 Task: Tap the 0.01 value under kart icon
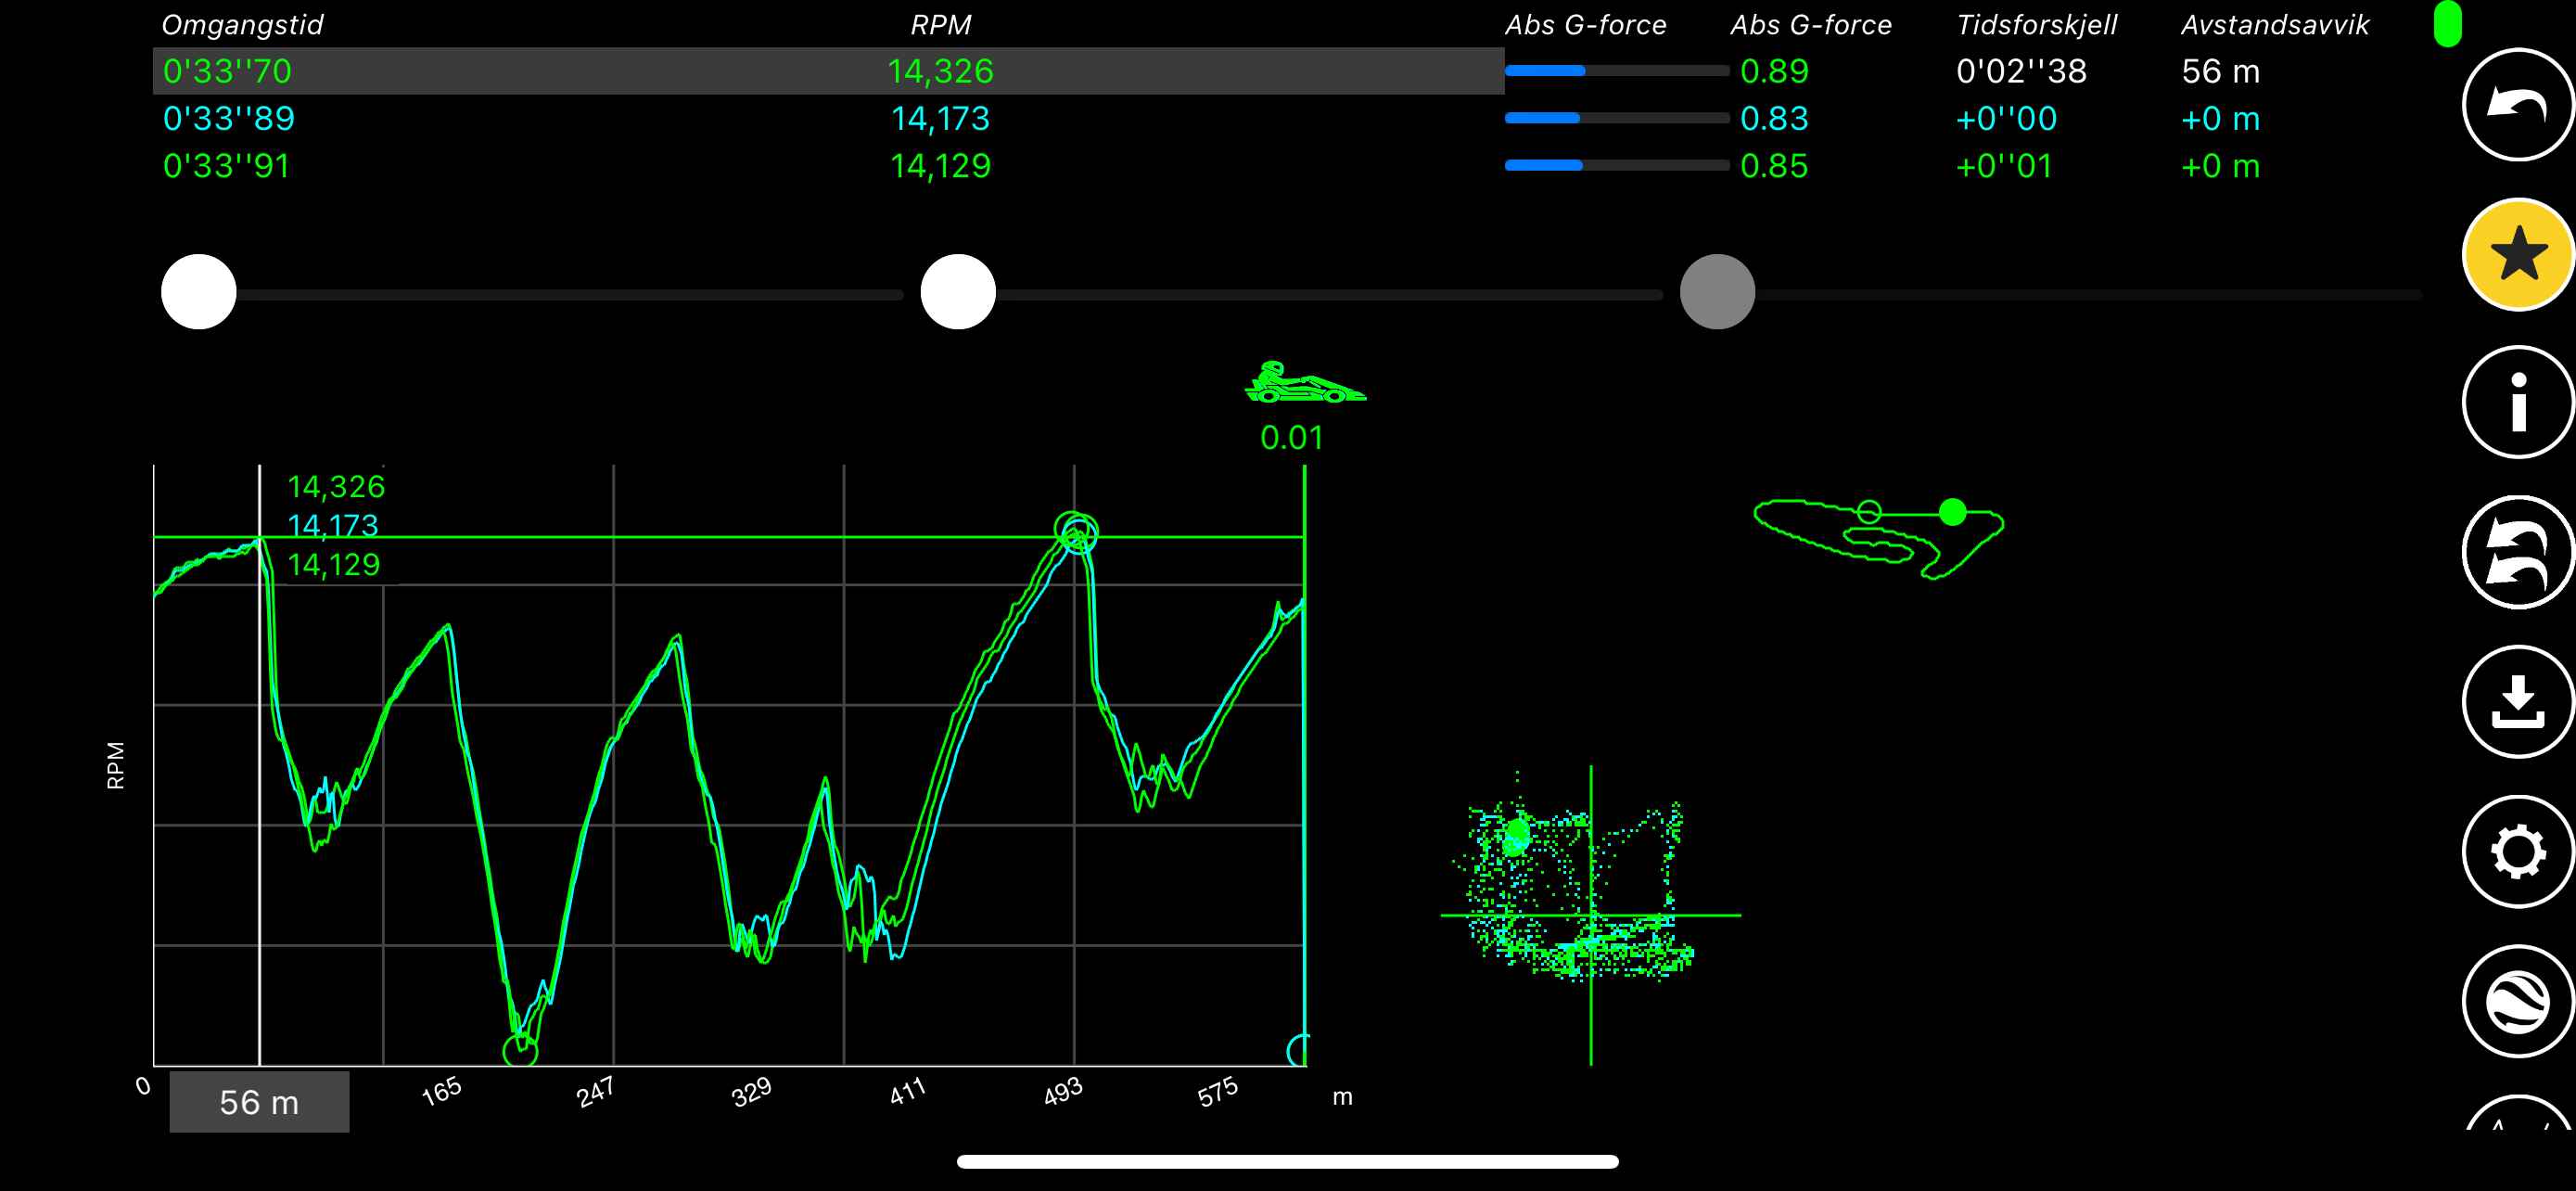1291,437
